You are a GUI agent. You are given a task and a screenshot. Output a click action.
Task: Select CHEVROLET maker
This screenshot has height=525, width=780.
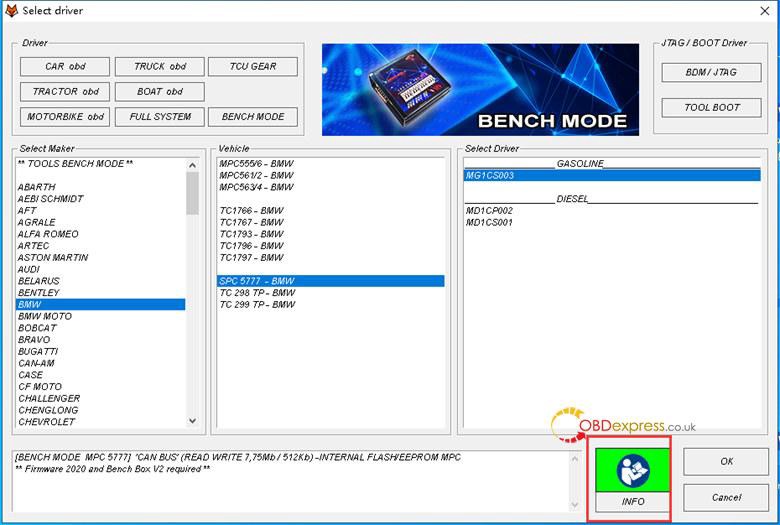[x=101, y=422]
